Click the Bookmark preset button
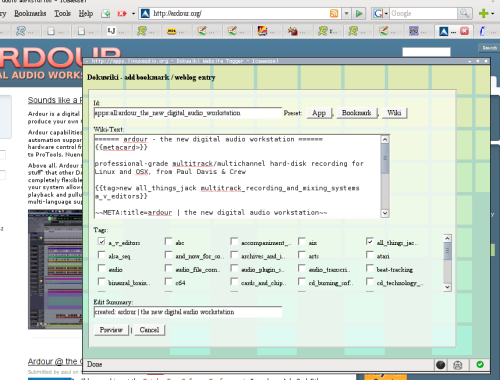The image size is (500, 380). coord(357,113)
